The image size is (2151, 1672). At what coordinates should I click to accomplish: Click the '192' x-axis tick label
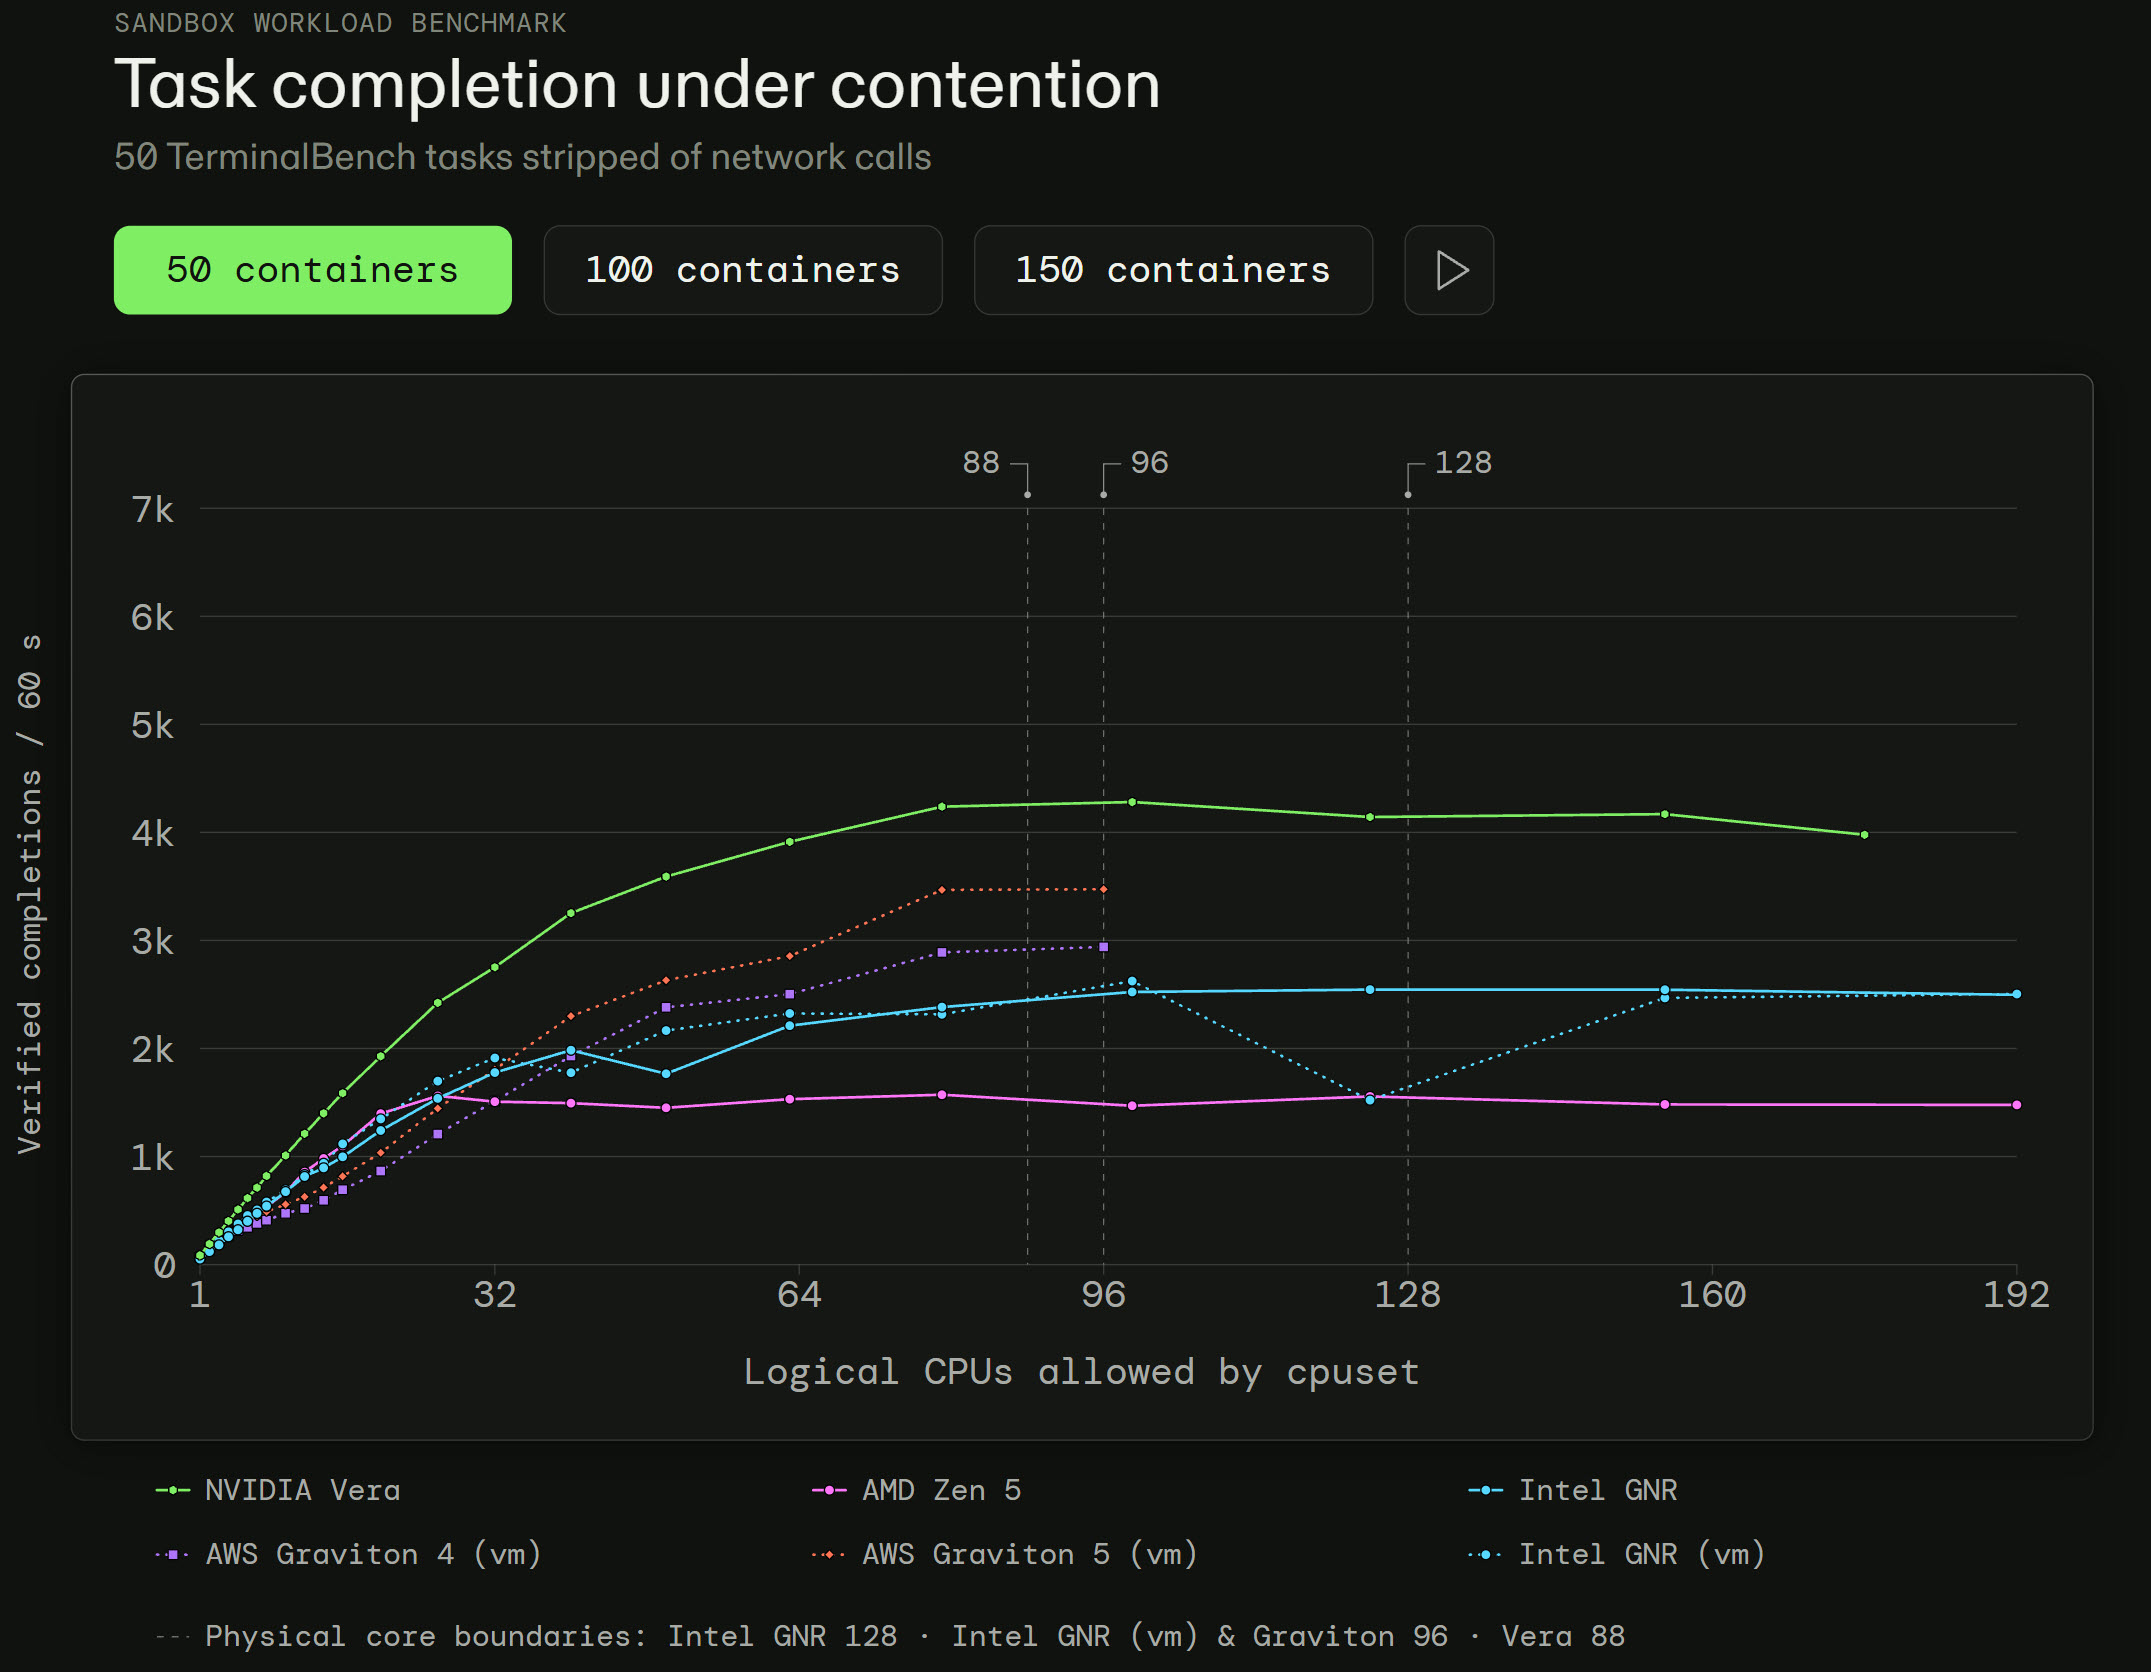pos(2016,1294)
